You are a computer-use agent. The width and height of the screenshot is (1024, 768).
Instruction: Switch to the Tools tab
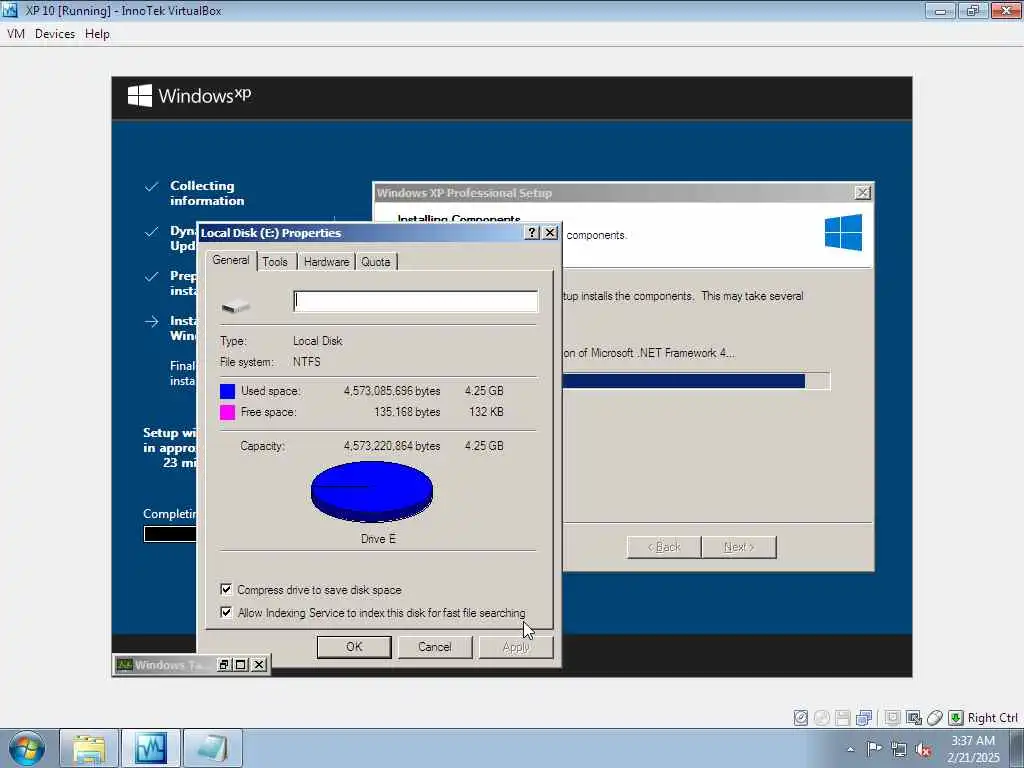(x=275, y=262)
